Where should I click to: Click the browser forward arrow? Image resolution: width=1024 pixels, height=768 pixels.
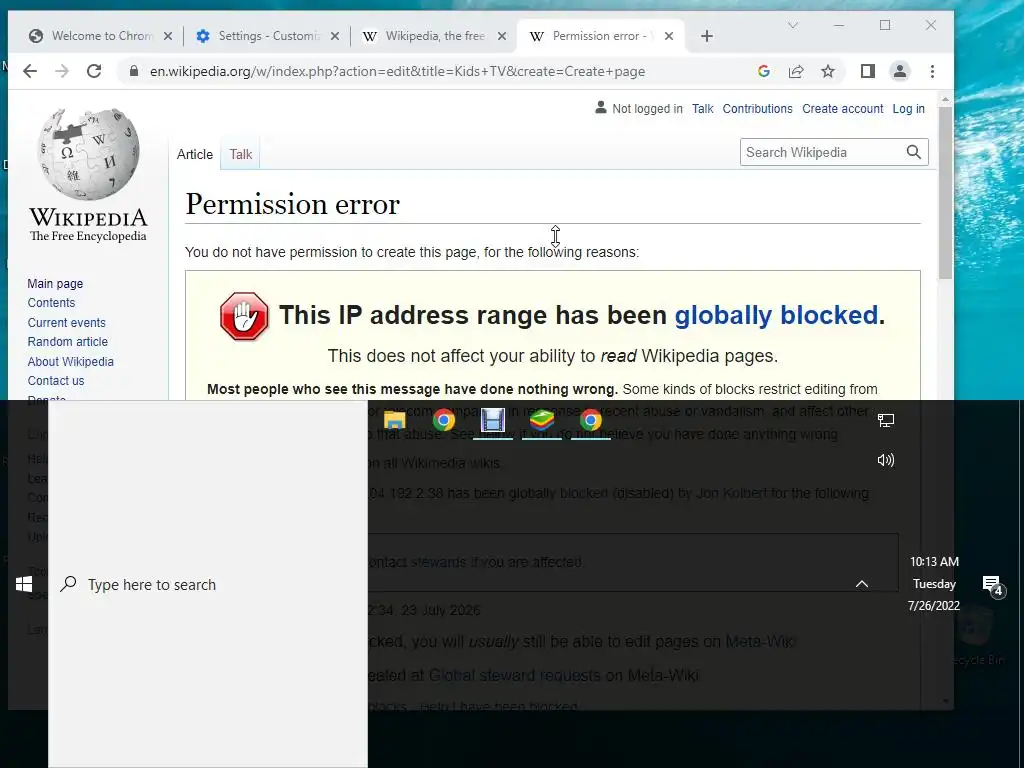(x=62, y=71)
